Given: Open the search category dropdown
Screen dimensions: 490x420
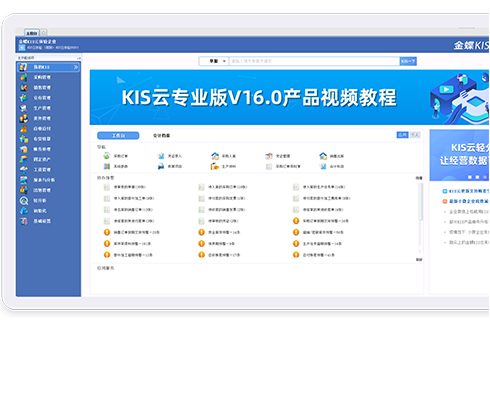Looking at the screenshot, I should [214, 61].
